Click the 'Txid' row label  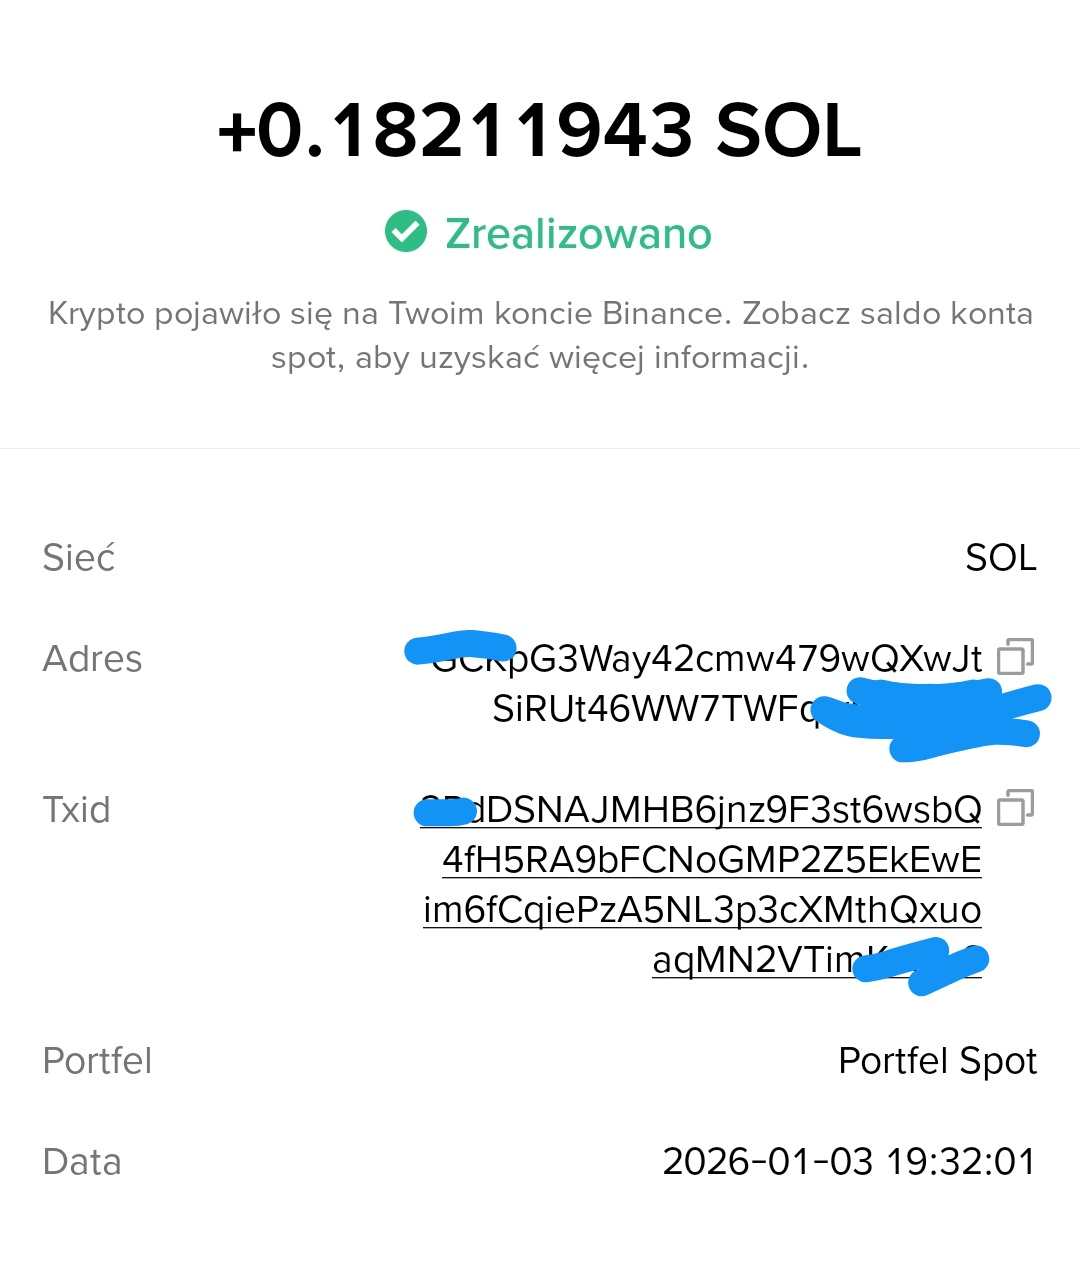click(x=76, y=809)
